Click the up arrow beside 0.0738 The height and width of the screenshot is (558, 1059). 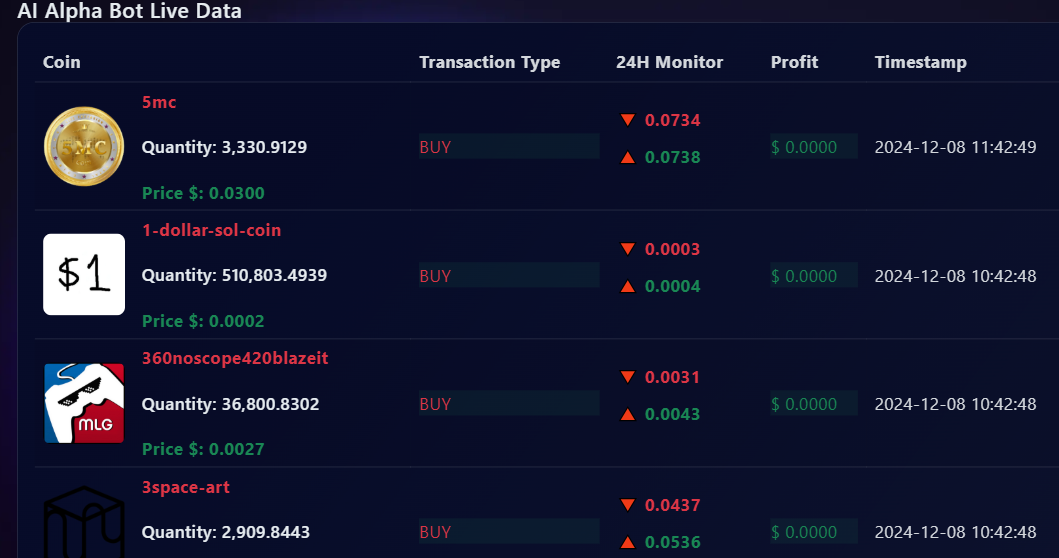pyautogui.click(x=628, y=157)
